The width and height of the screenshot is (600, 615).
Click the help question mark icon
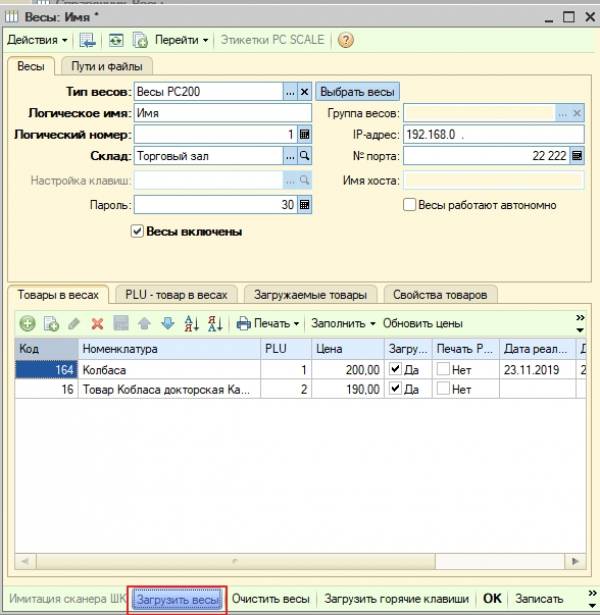pyautogui.click(x=346, y=40)
